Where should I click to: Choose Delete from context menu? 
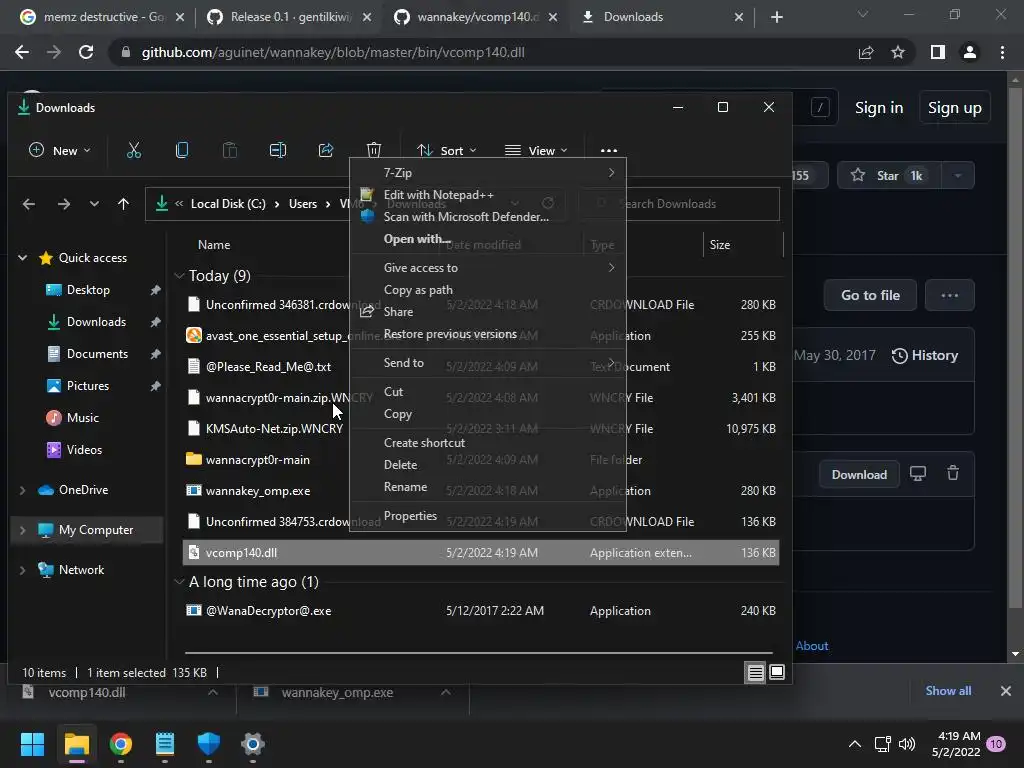point(488,465)
